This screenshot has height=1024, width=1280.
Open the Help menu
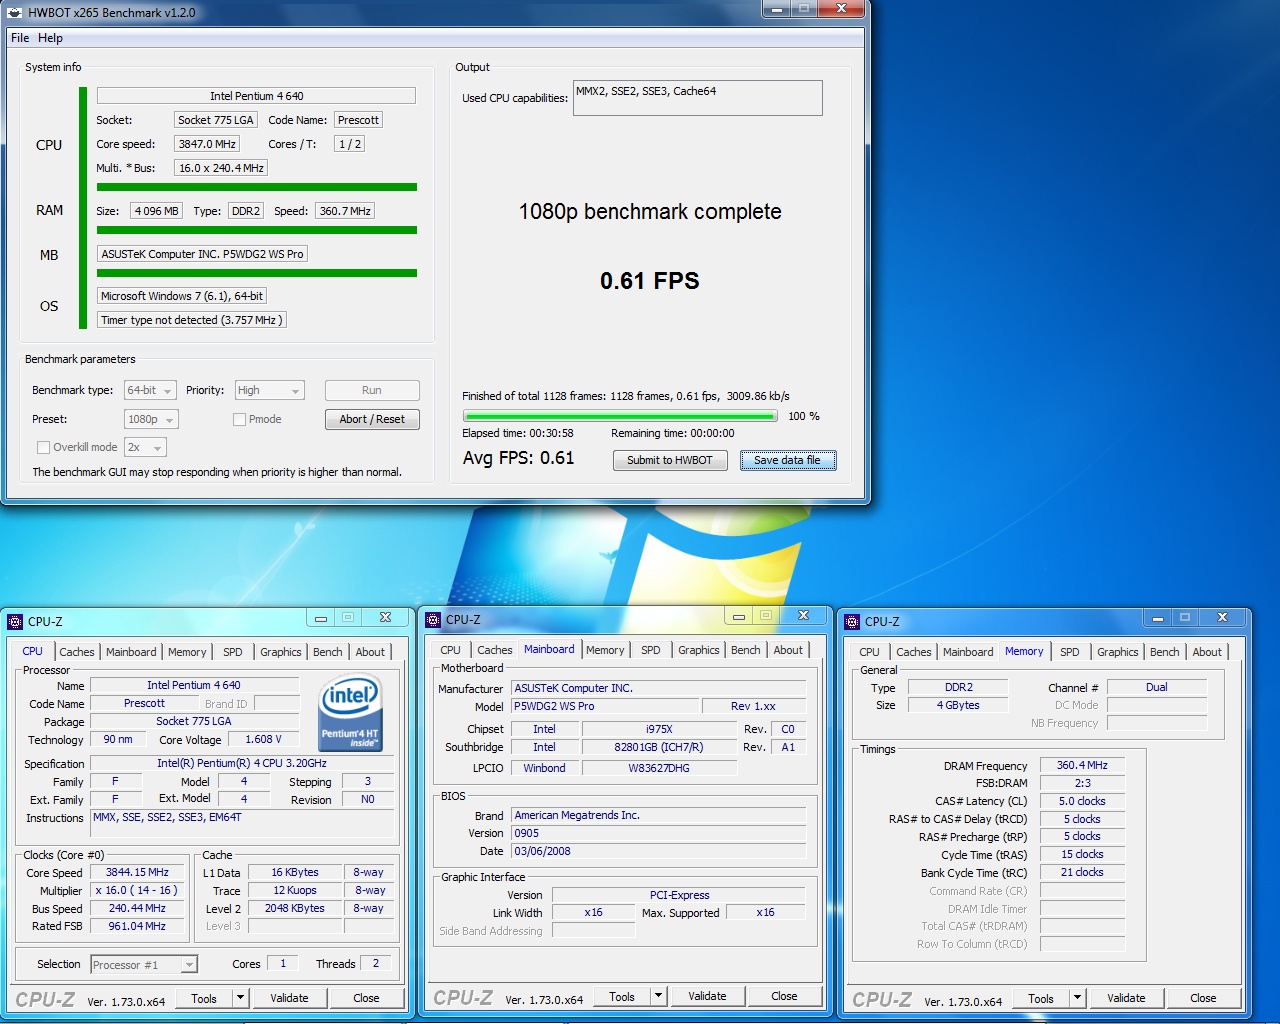[x=50, y=38]
